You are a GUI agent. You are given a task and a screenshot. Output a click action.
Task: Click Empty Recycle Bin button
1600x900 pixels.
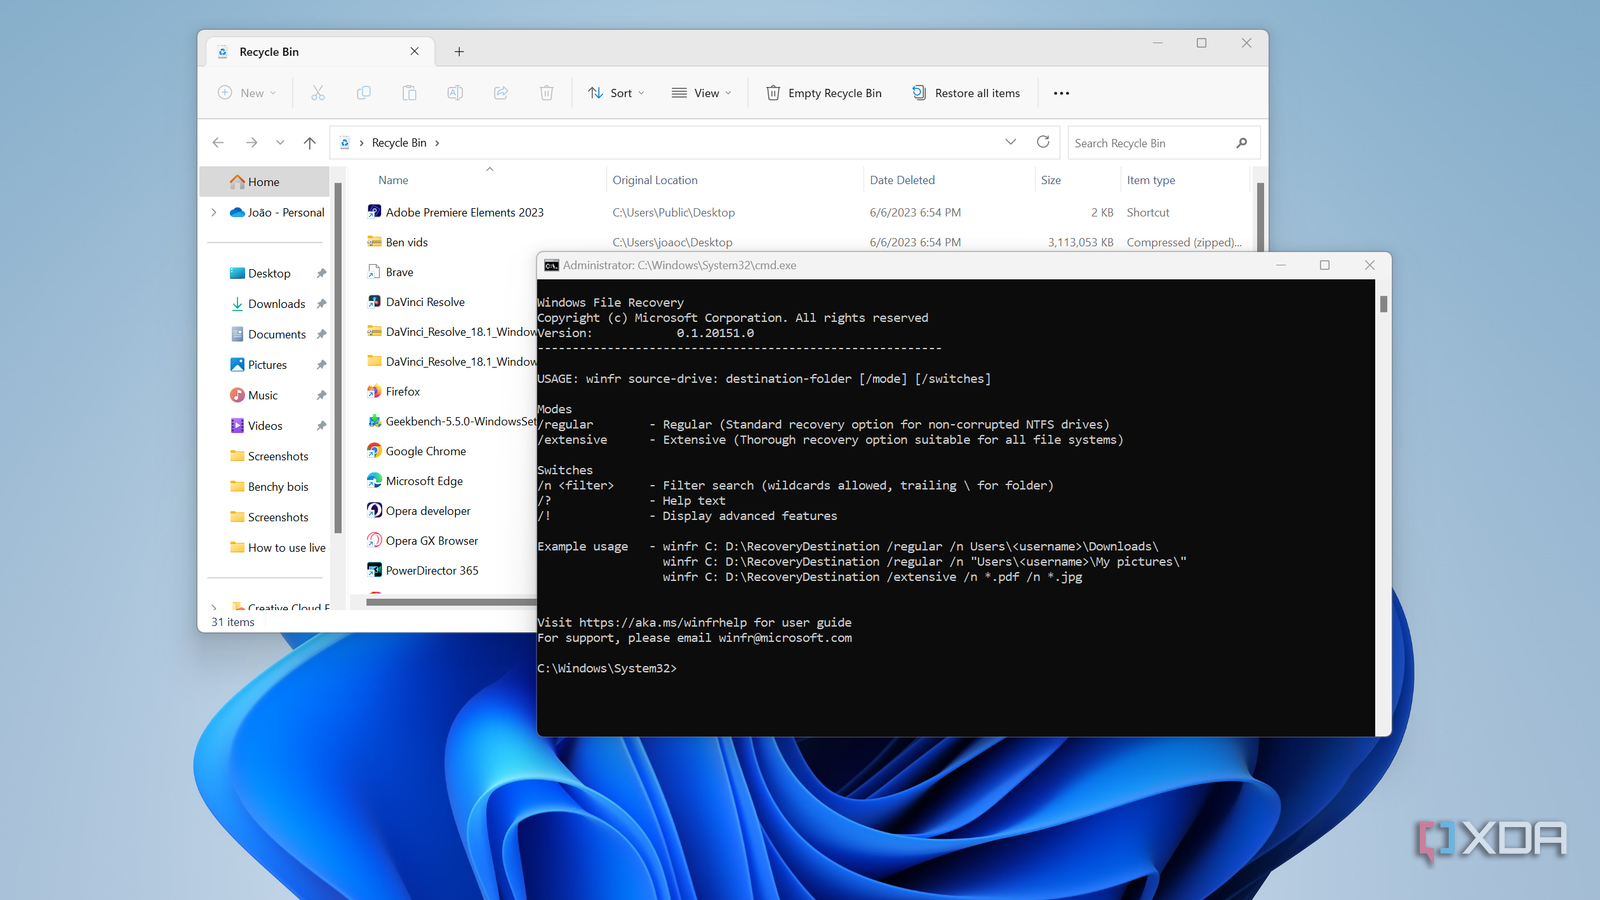click(824, 93)
